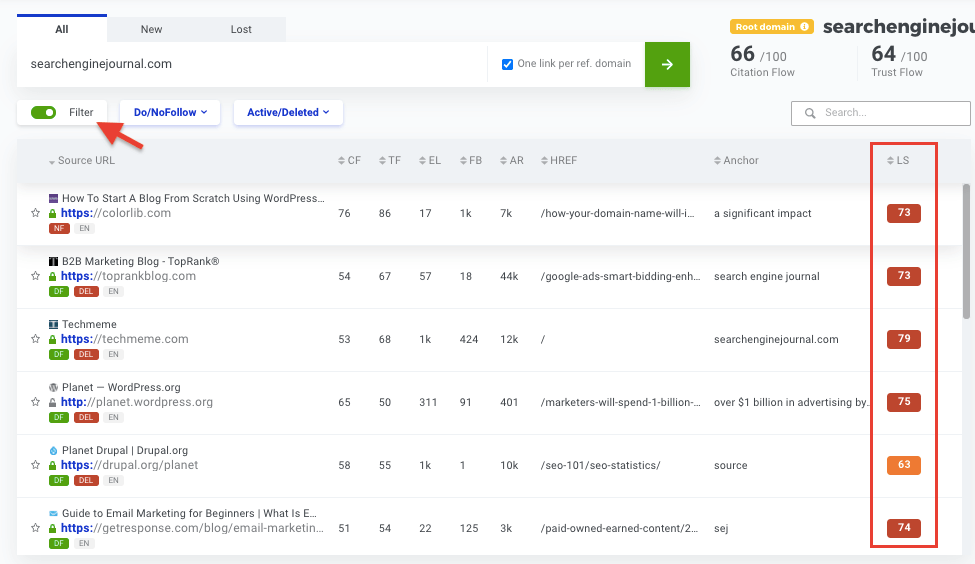This screenshot has width=975, height=564.
Task: Open the Do/NoFollow dropdown
Action: click(x=170, y=113)
